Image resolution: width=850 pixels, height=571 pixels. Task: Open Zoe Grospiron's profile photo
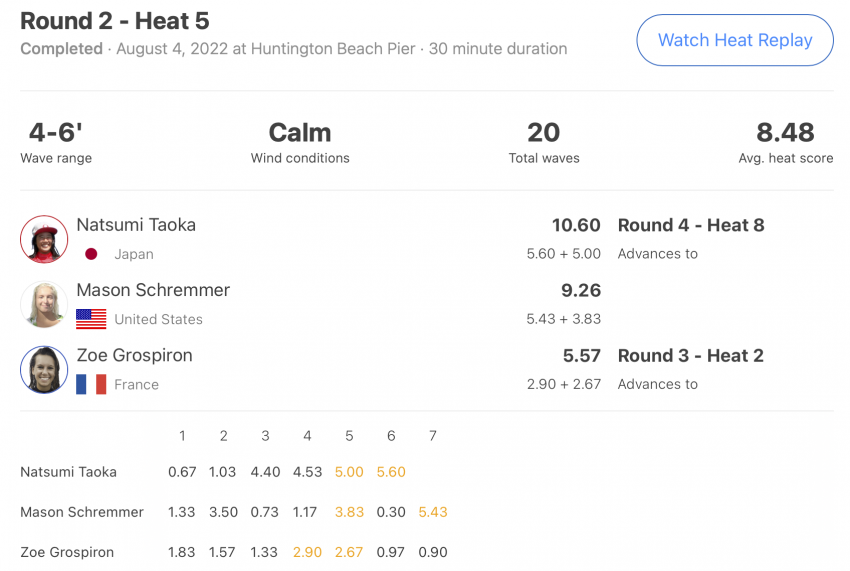(44, 369)
